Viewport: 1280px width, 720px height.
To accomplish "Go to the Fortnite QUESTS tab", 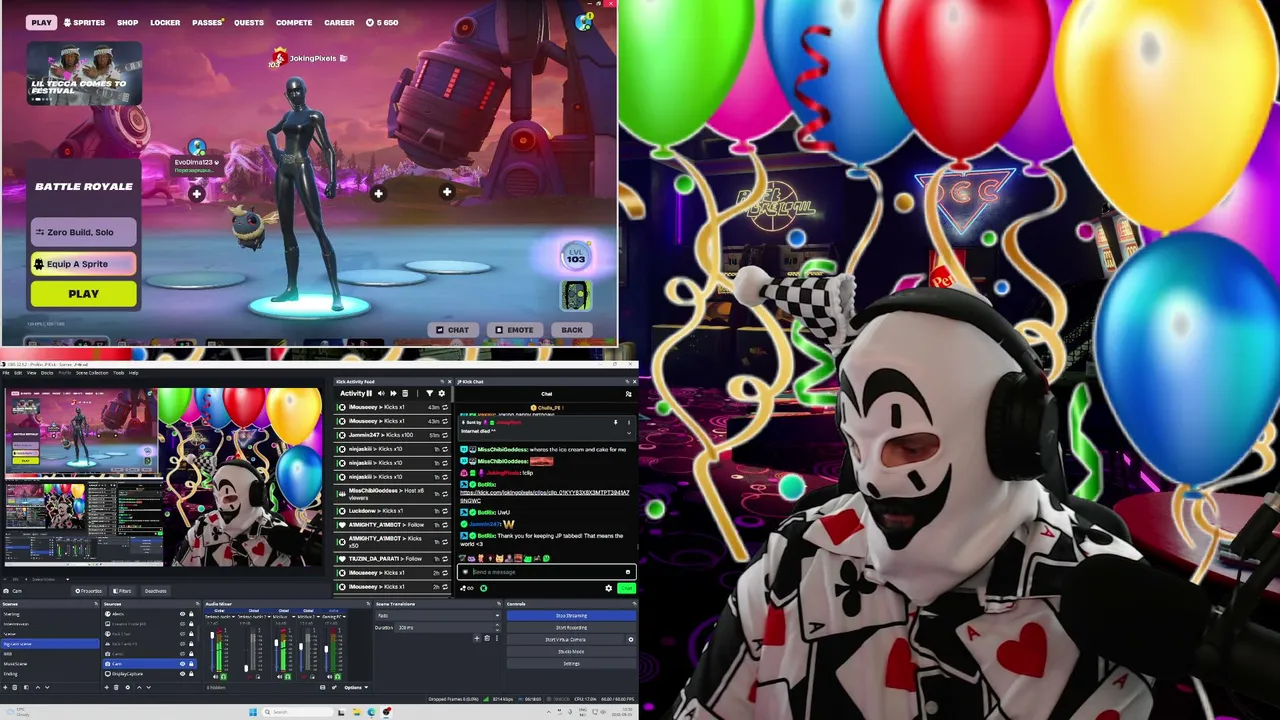I will pos(249,22).
